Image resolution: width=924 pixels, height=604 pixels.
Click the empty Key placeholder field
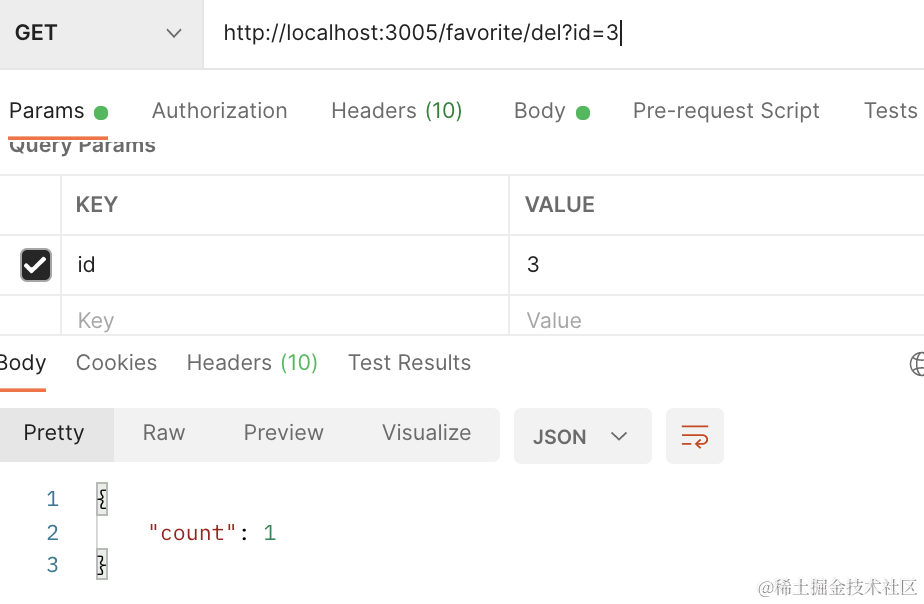pyautogui.click(x=280, y=320)
